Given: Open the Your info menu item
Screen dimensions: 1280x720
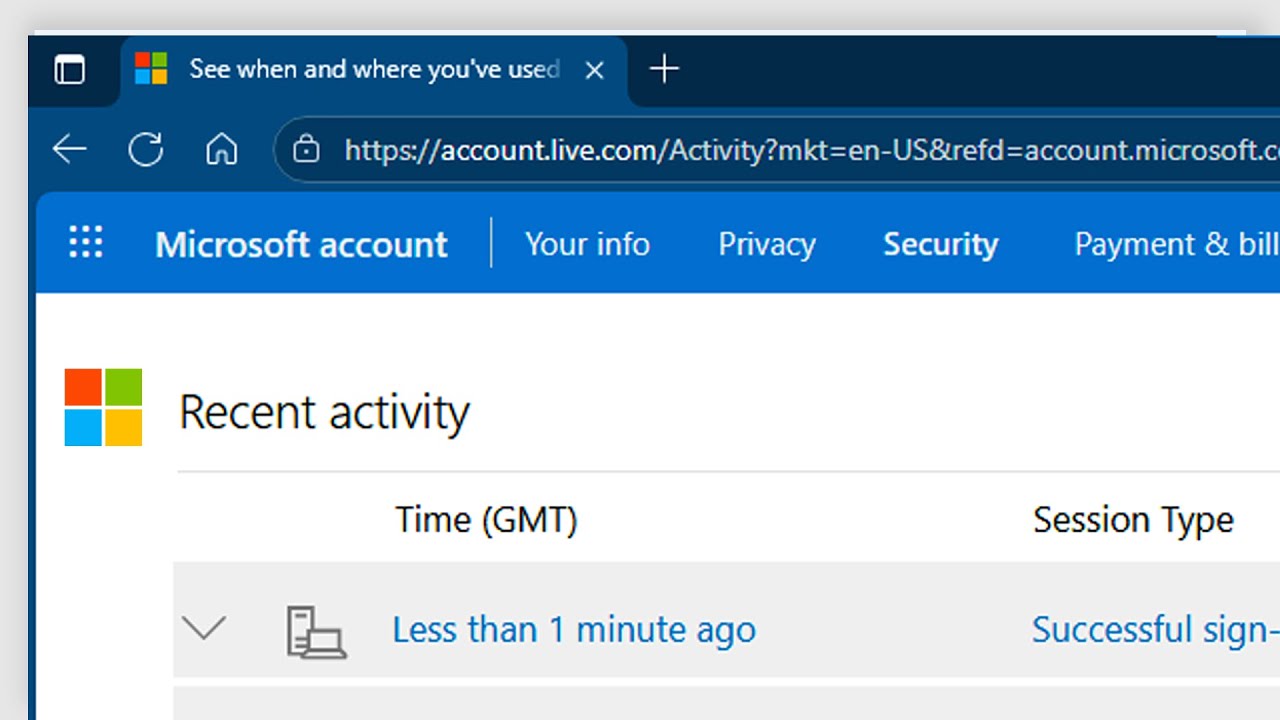Looking at the screenshot, I should pos(587,244).
